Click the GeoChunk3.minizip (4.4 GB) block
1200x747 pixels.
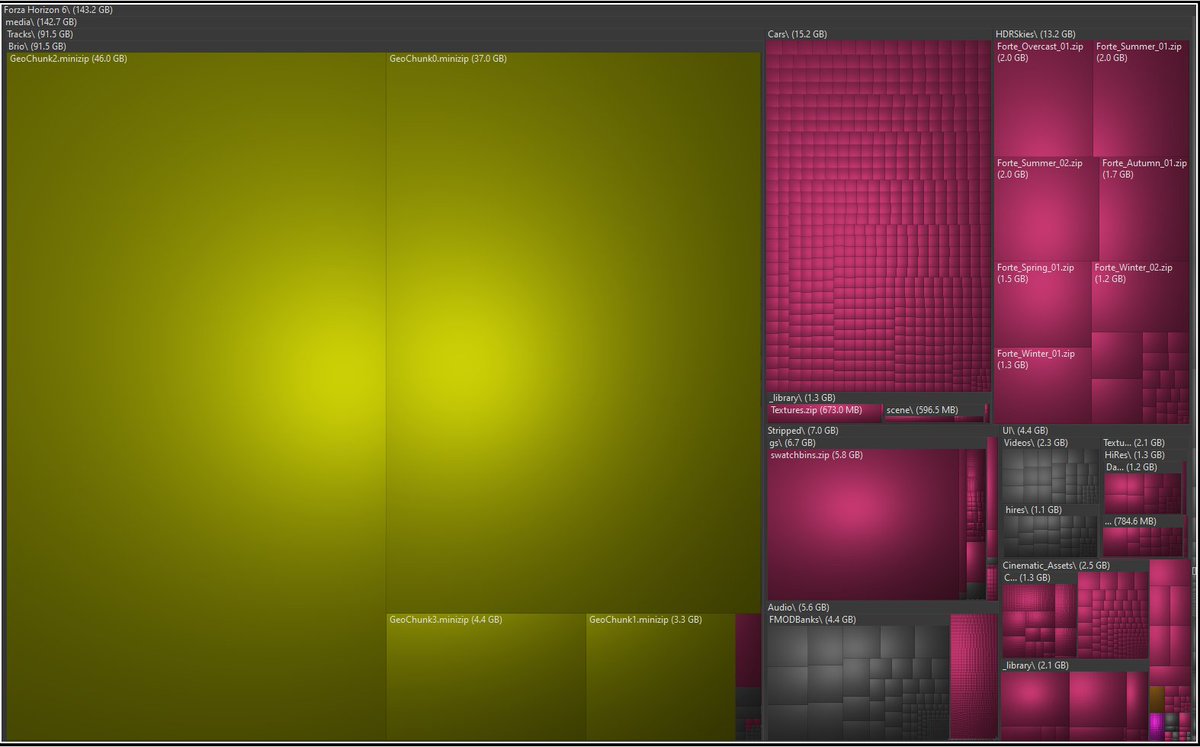click(x=486, y=677)
